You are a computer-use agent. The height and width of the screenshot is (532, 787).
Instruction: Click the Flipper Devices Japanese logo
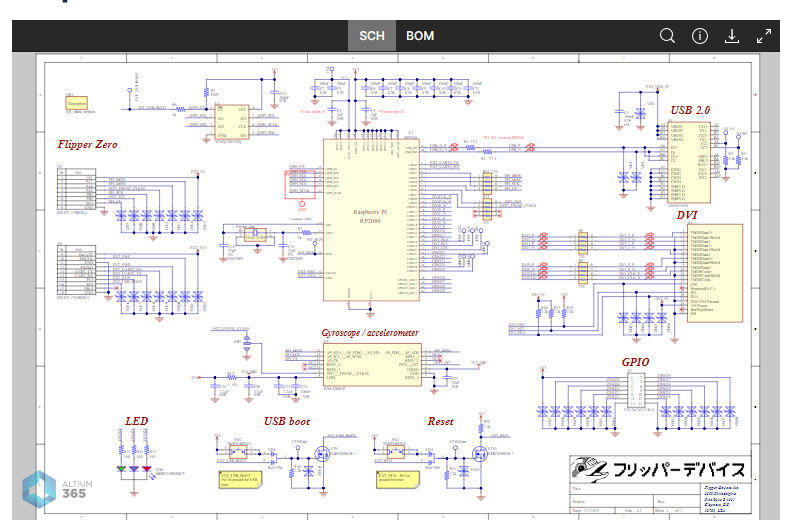coord(660,469)
